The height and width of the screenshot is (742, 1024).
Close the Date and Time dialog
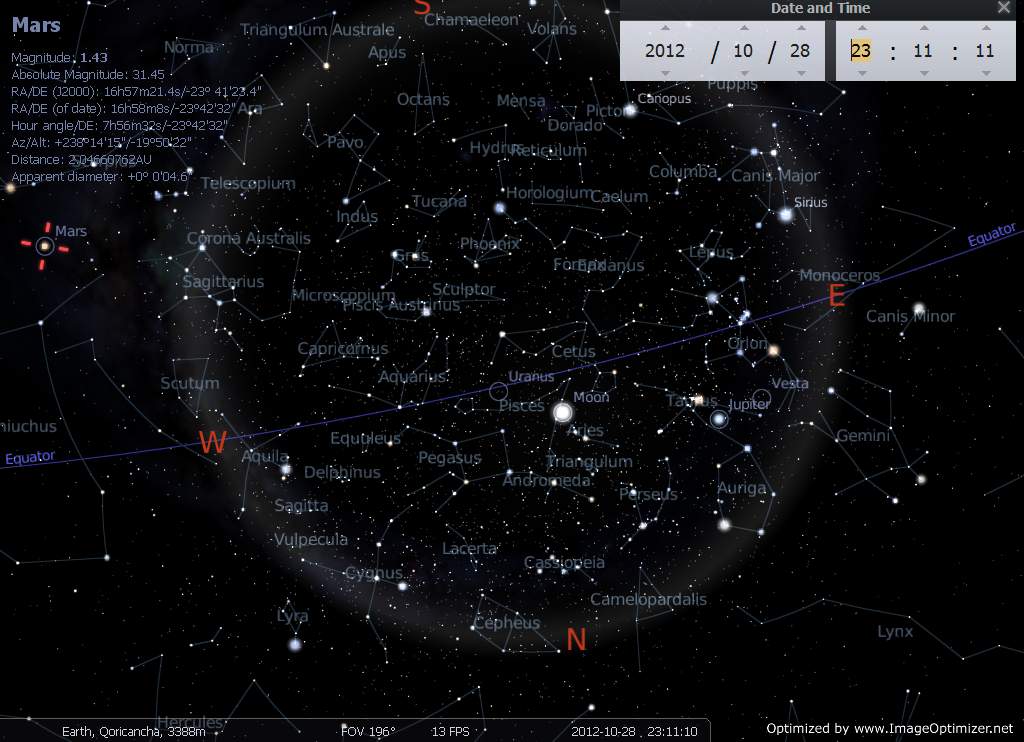click(x=1004, y=8)
